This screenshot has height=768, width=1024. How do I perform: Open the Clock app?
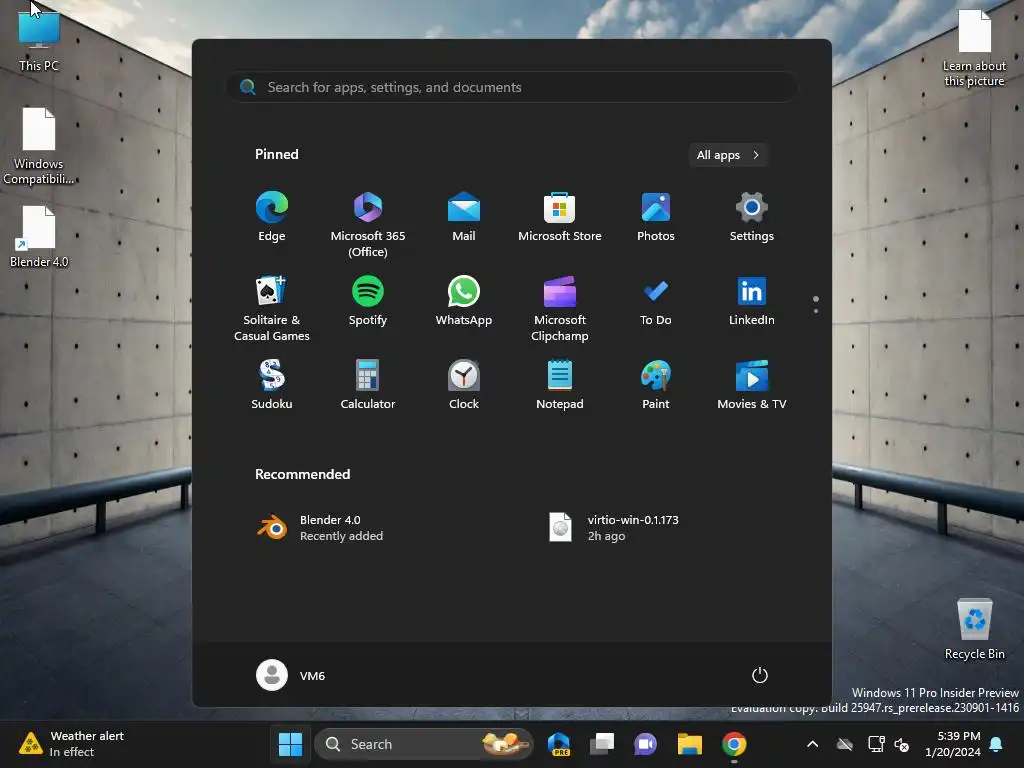tap(464, 385)
